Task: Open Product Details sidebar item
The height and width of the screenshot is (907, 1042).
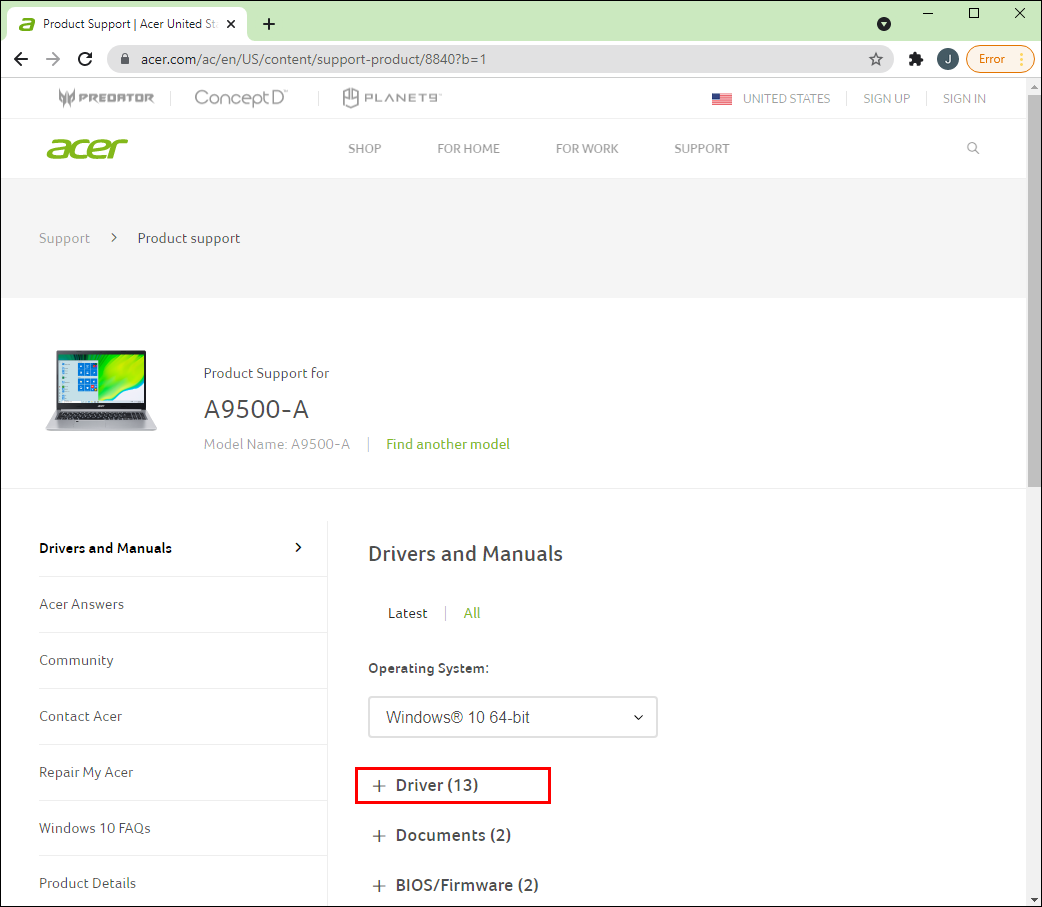Action: pyautogui.click(x=87, y=883)
